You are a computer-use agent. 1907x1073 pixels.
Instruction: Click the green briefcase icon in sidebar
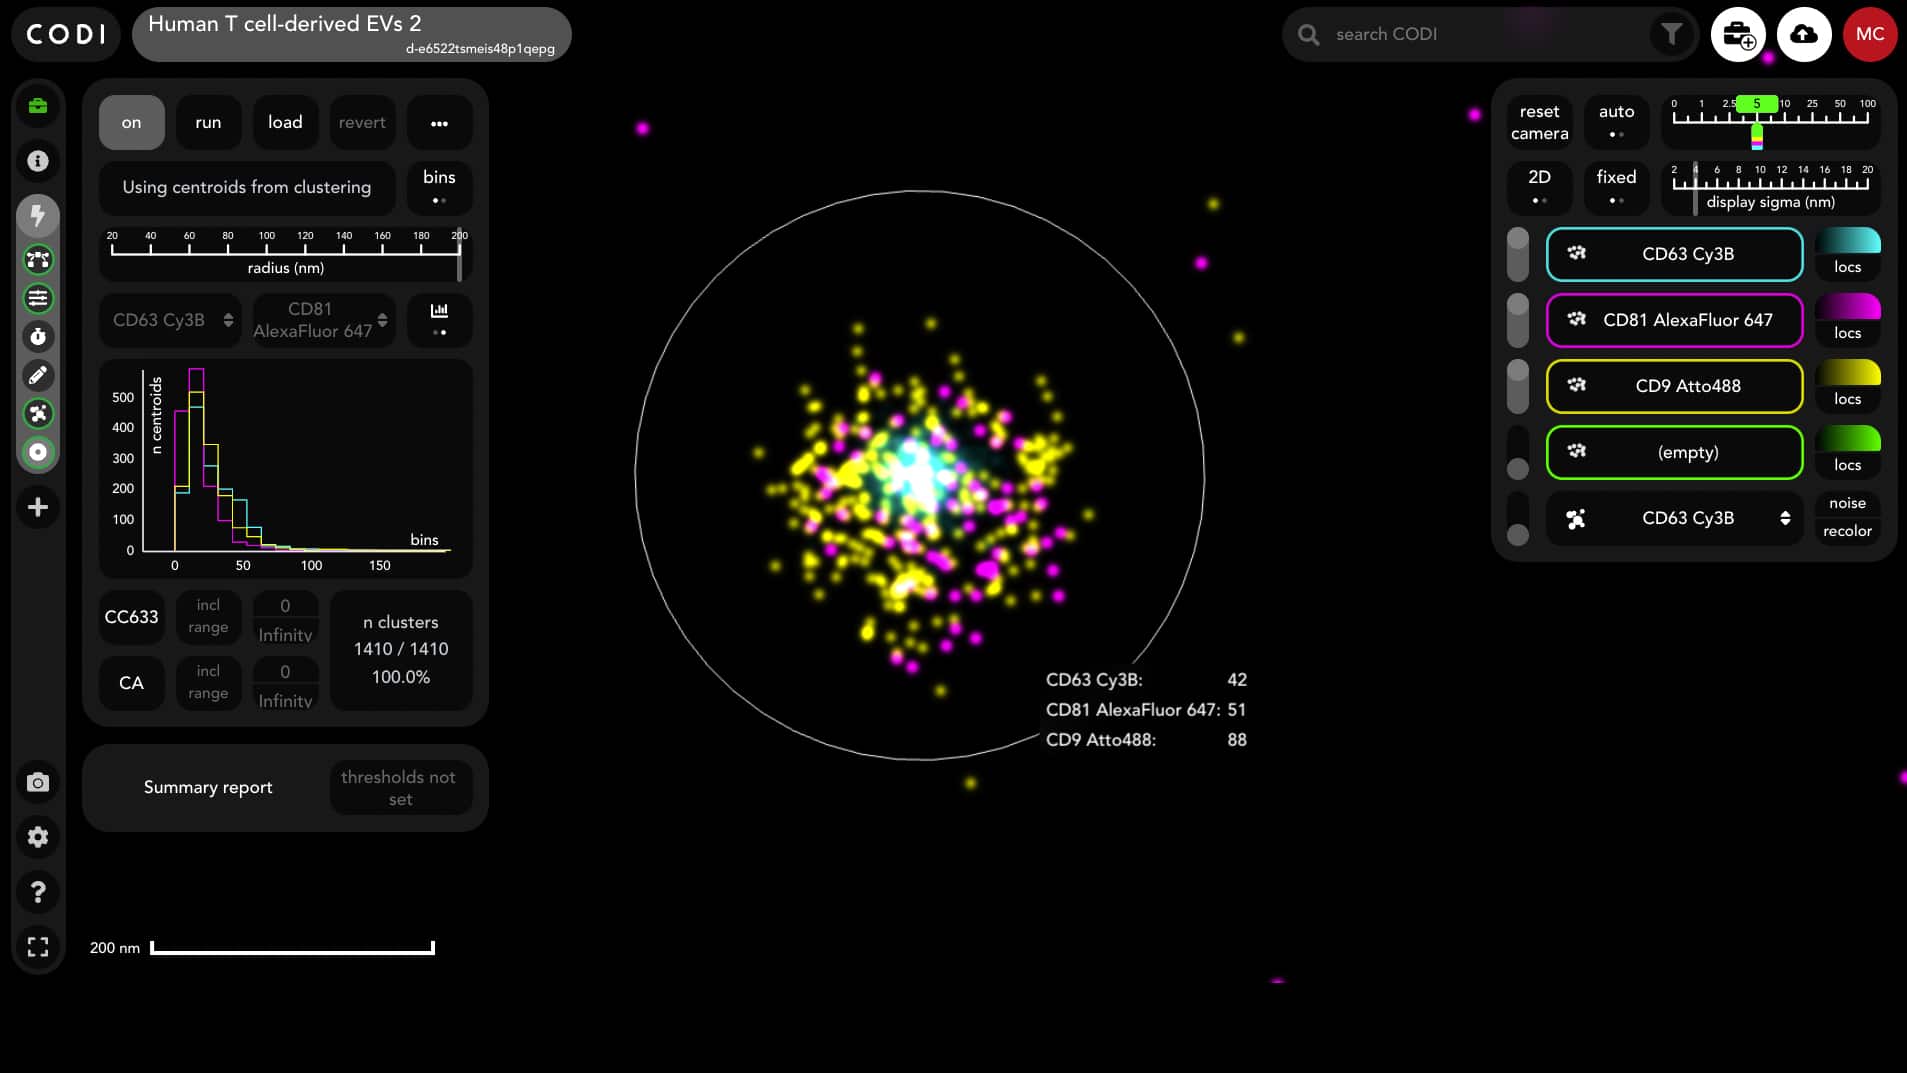point(38,106)
